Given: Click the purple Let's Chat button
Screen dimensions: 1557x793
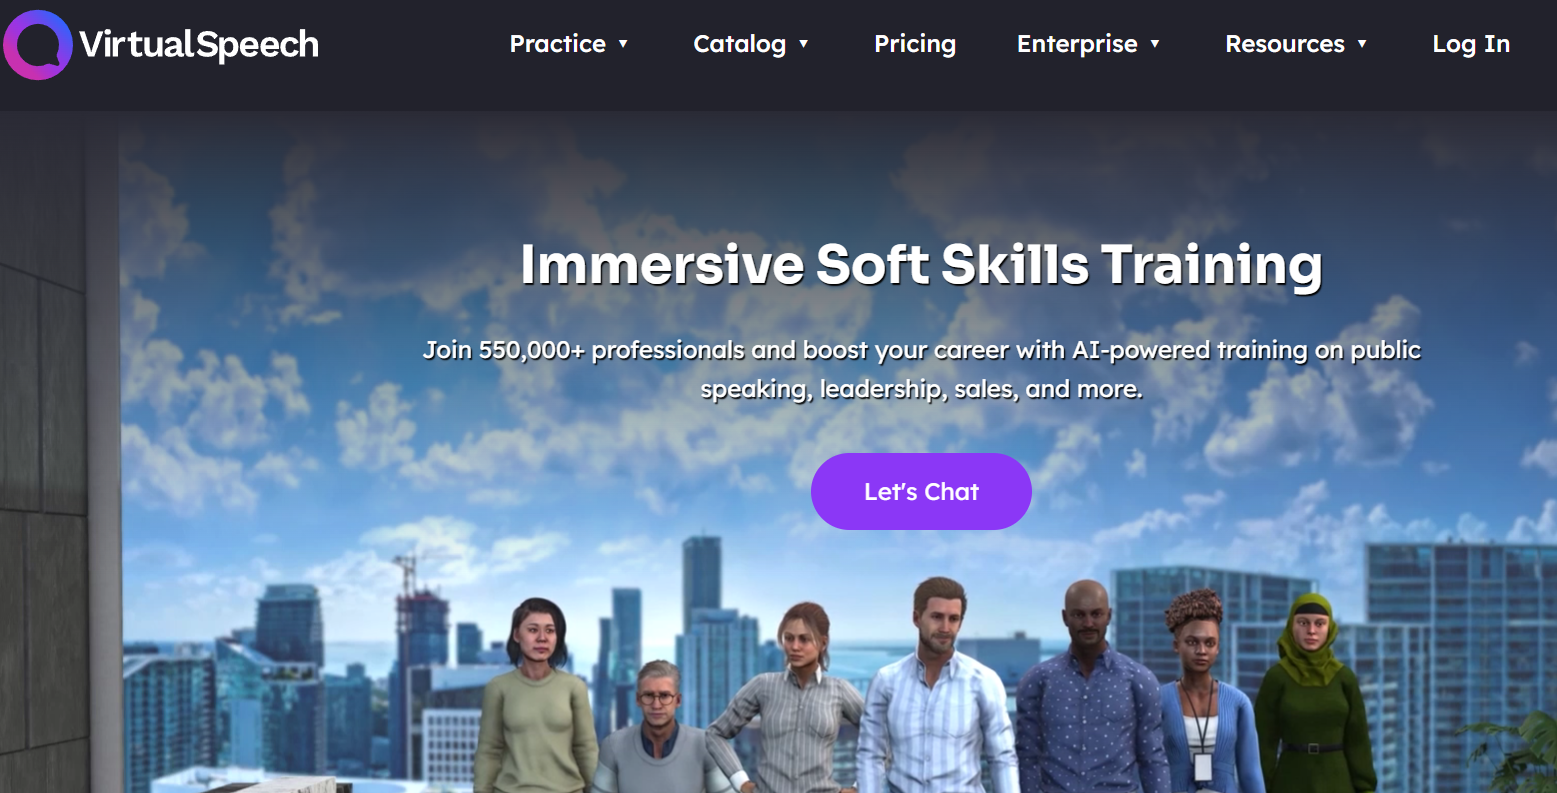Looking at the screenshot, I should [921, 491].
